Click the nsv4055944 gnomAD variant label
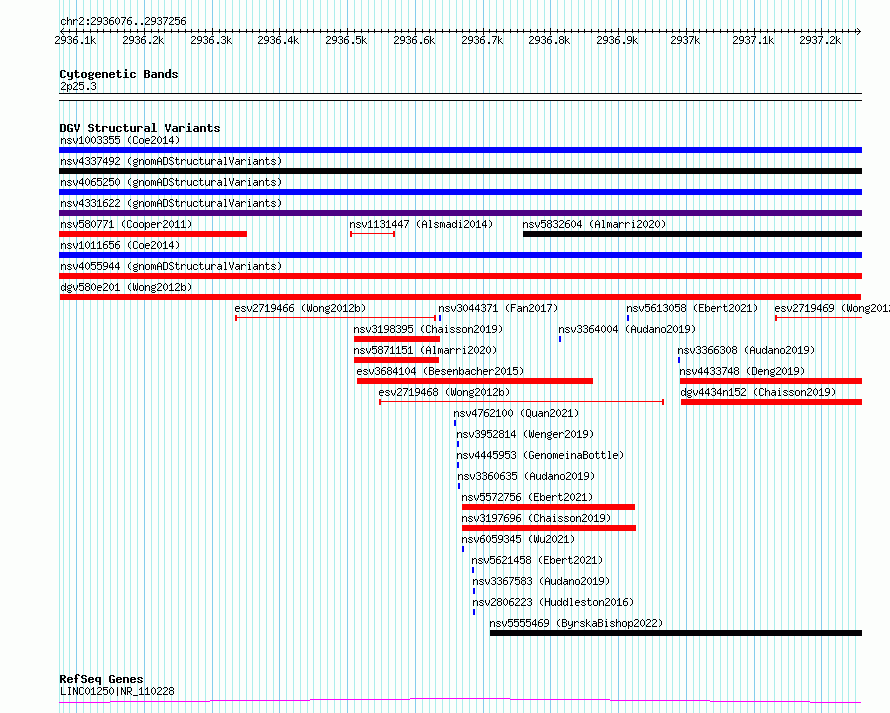890x713 pixels. (171, 266)
